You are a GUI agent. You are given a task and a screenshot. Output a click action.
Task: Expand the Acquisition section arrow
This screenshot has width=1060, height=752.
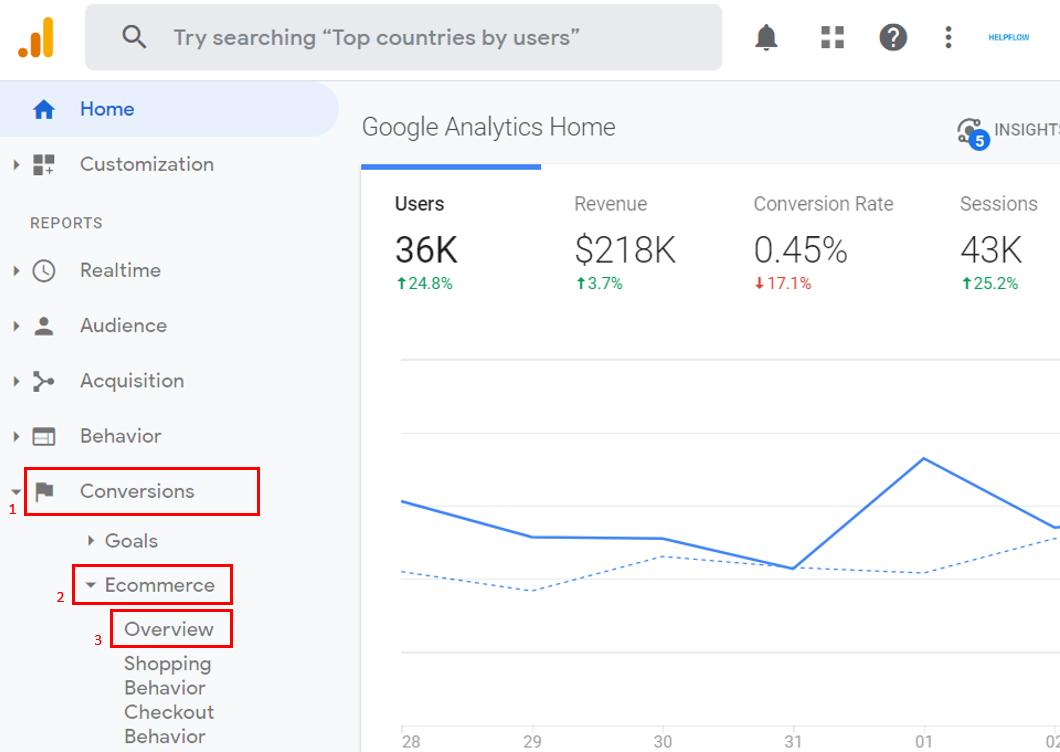pyautogui.click(x=16, y=381)
